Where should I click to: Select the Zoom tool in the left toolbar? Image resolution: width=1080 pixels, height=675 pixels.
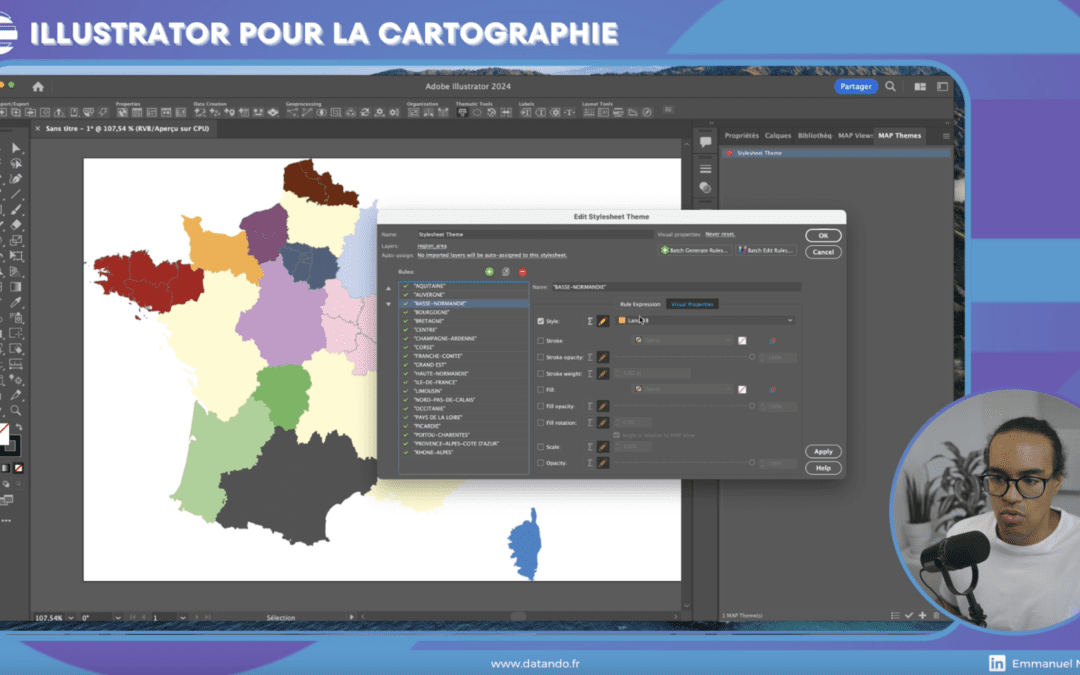[x=16, y=410]
